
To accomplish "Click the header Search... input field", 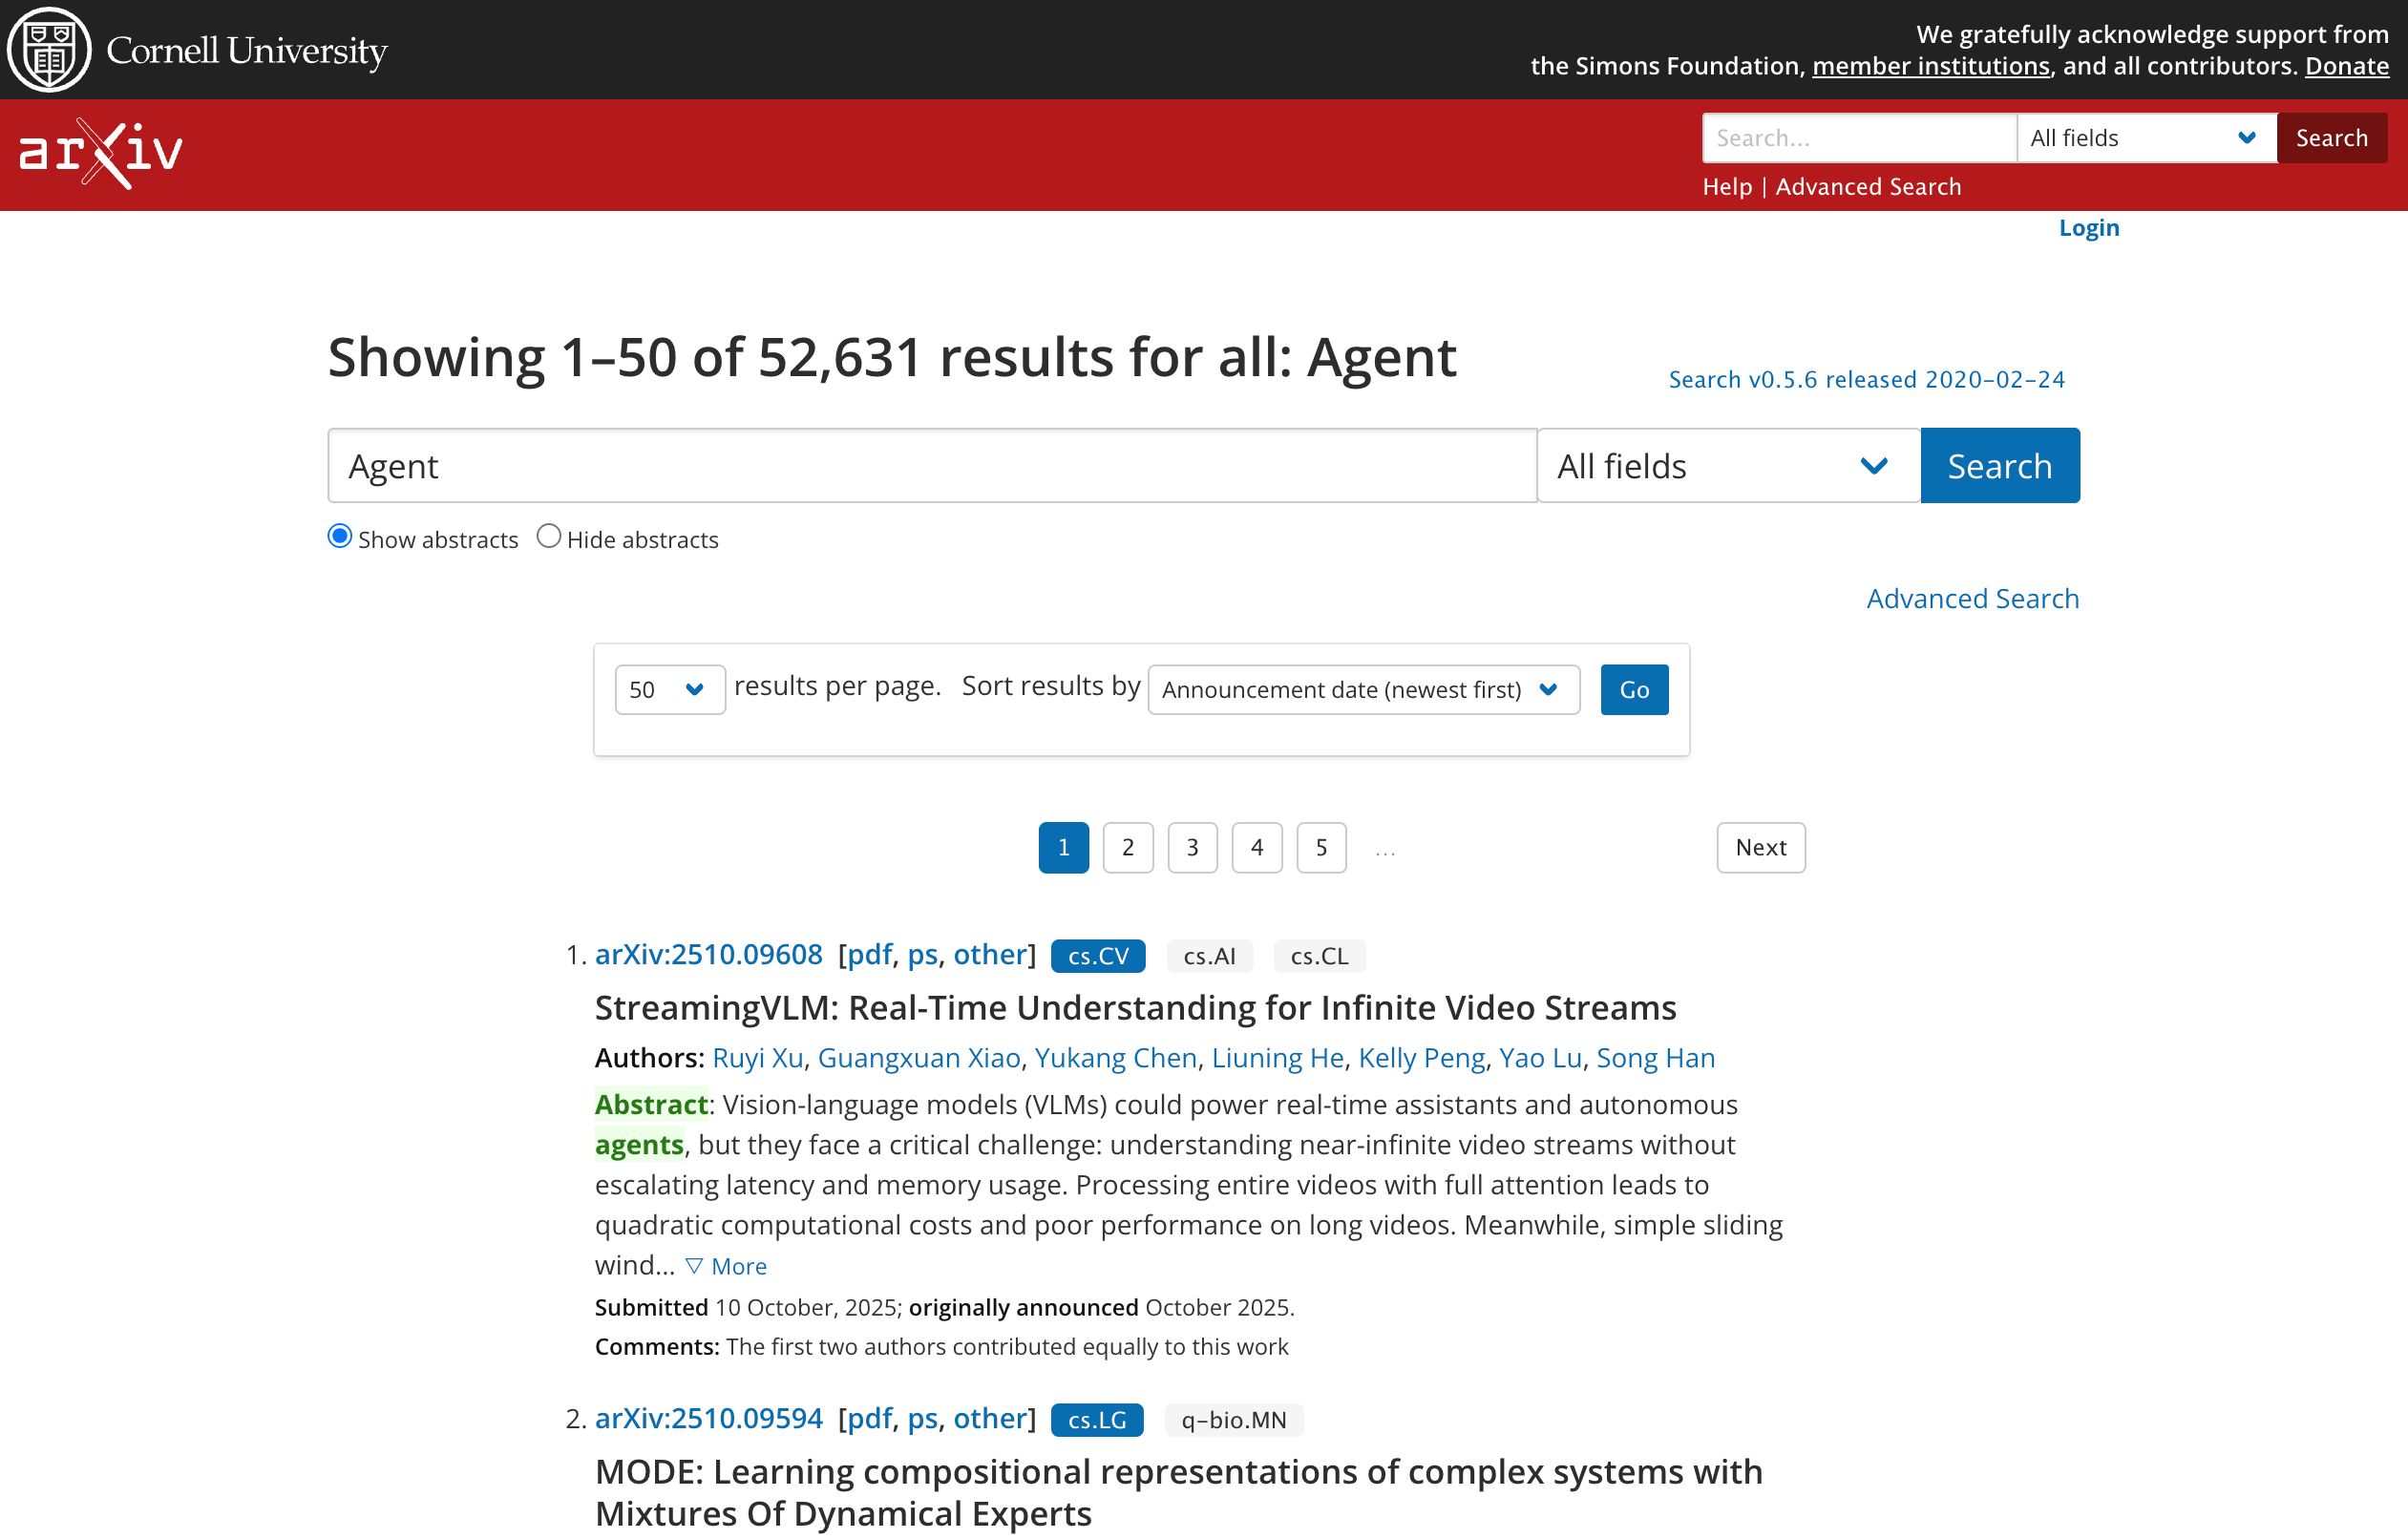I will click(x=1858, y=138).
